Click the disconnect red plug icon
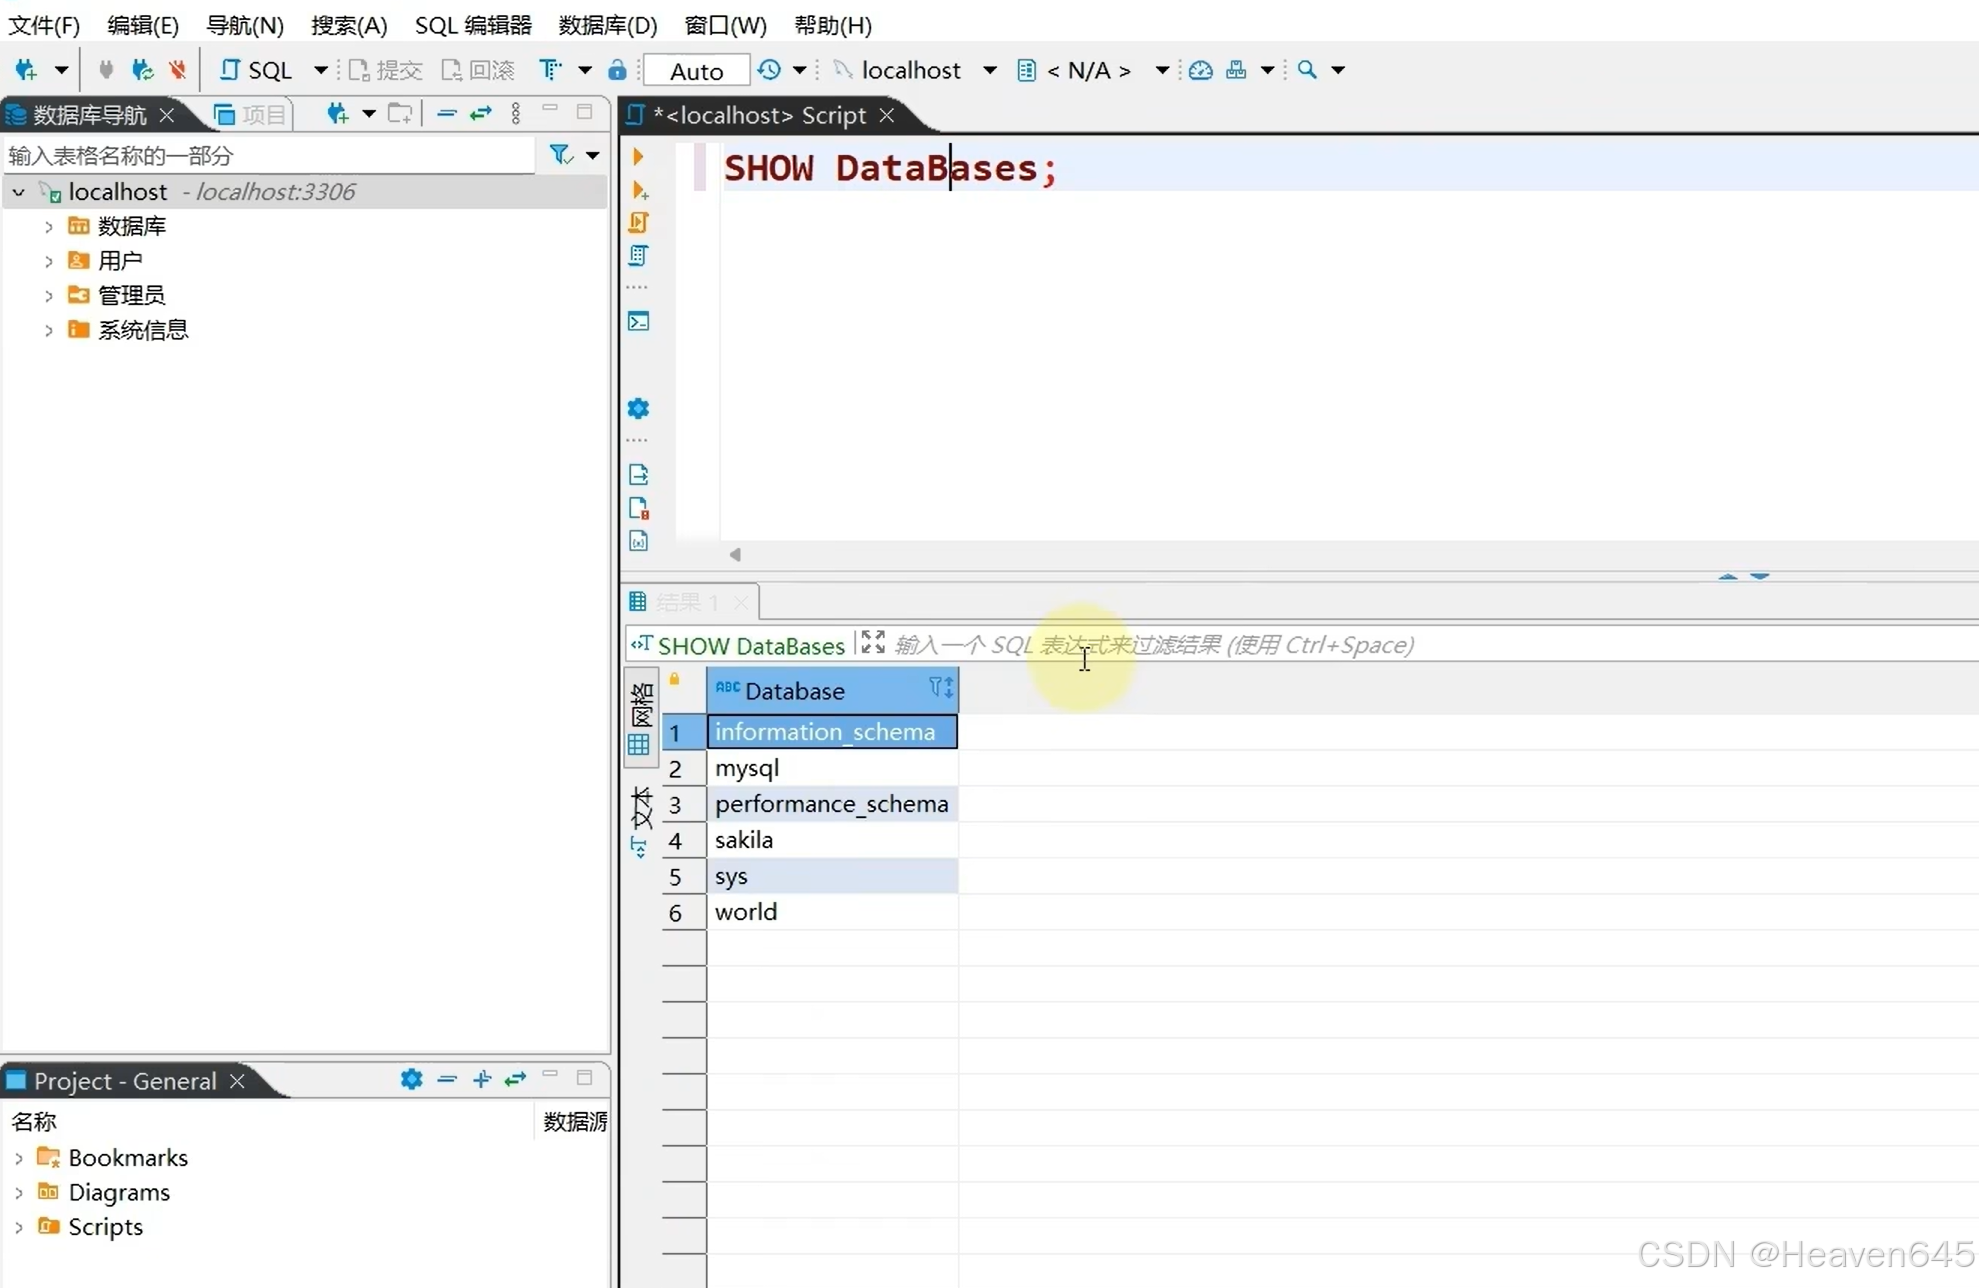The width and height of the screenshot is (1979, 1288). point(177,70)
